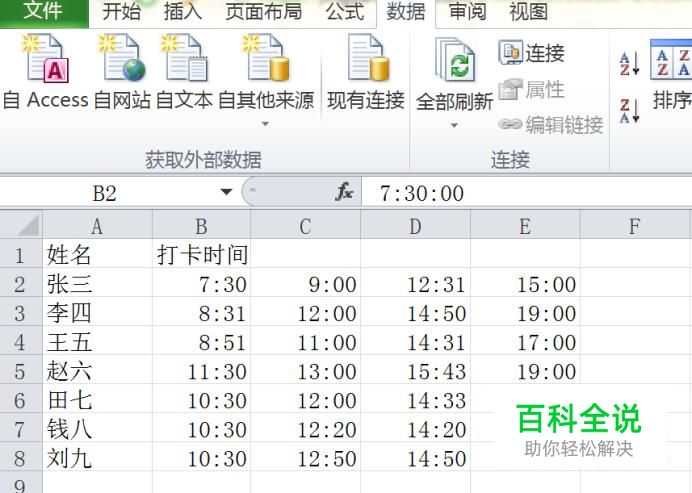The image size is (692, 493).
Task: Click cell containing 田七
Action: pos(98,400)
